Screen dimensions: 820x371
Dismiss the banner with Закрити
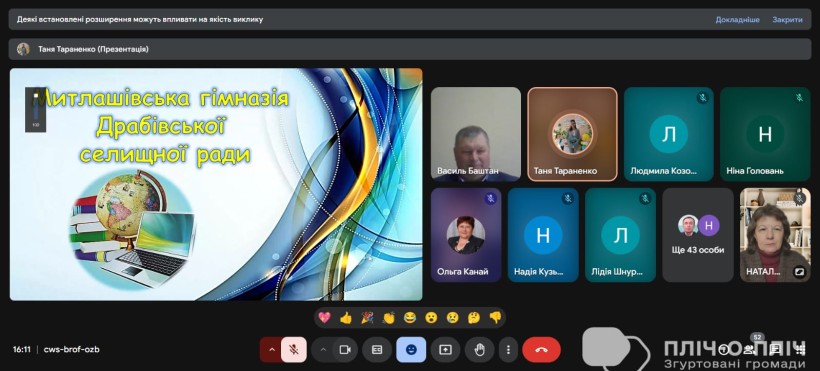coord(787,19)
